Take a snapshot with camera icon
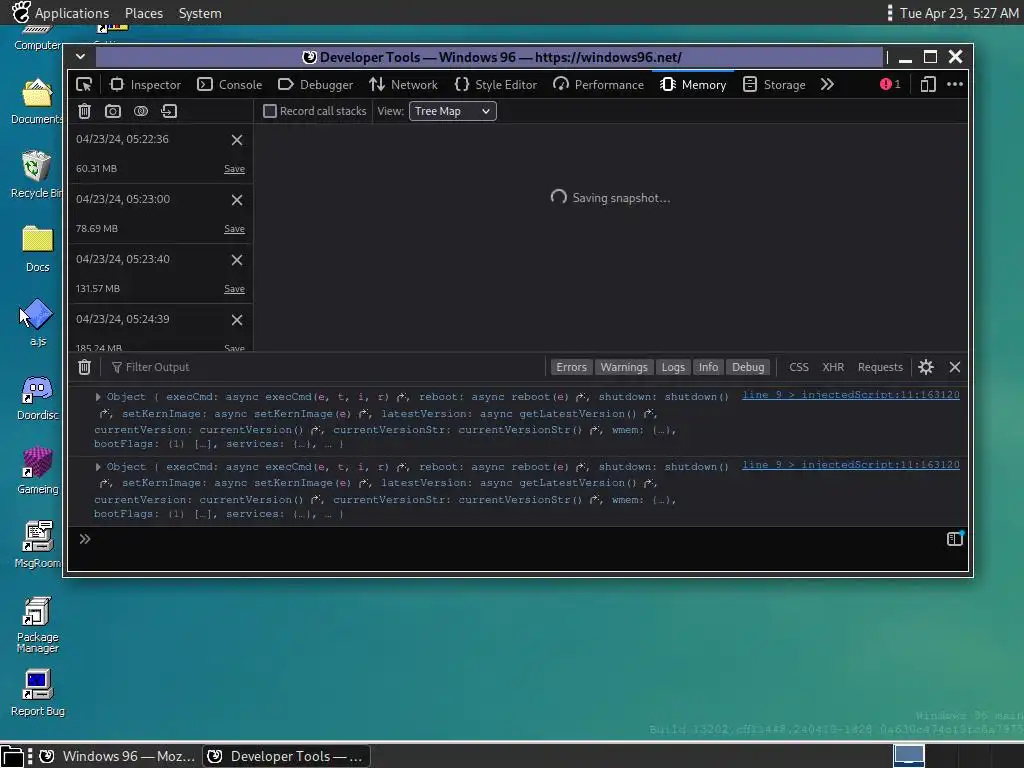 click(x=113, y=111)
